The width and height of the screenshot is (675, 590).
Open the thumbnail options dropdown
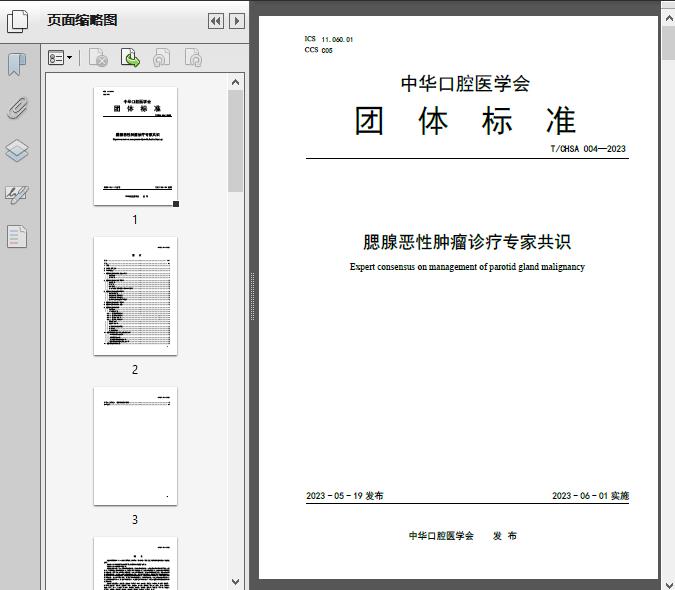[60, 58]
